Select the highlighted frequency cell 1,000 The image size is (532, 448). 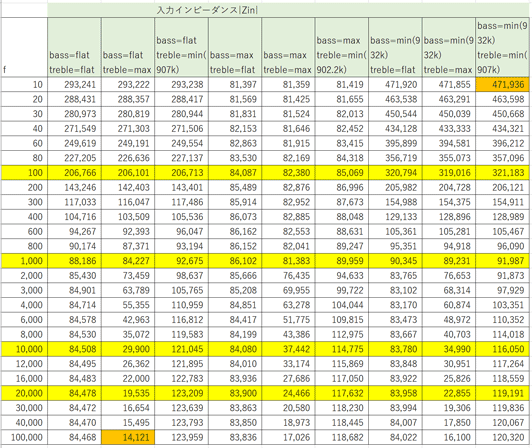pyautogui.click(x=24, y=261)
